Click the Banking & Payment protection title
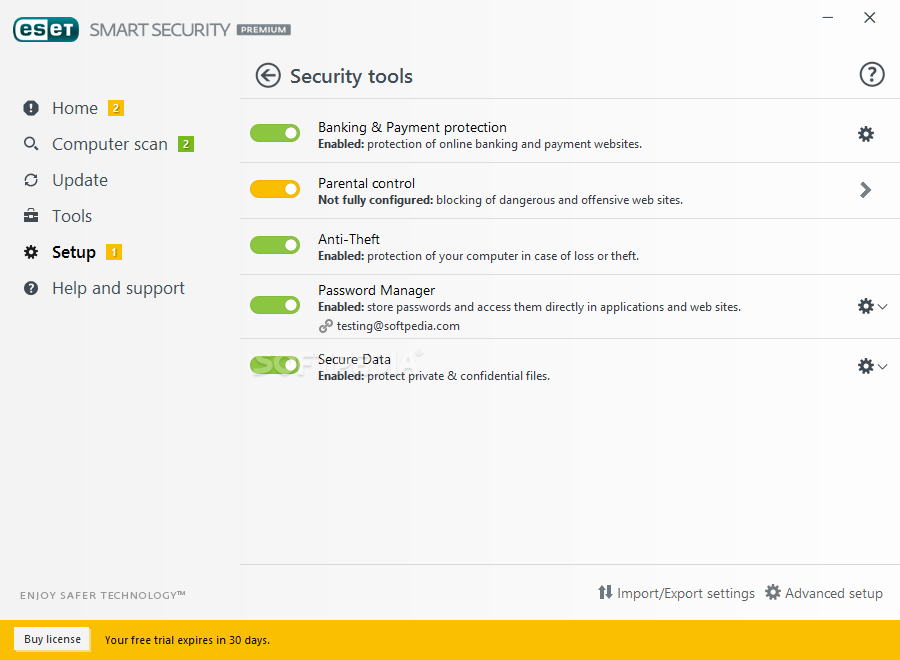900x660 pixels. point(412,127)
